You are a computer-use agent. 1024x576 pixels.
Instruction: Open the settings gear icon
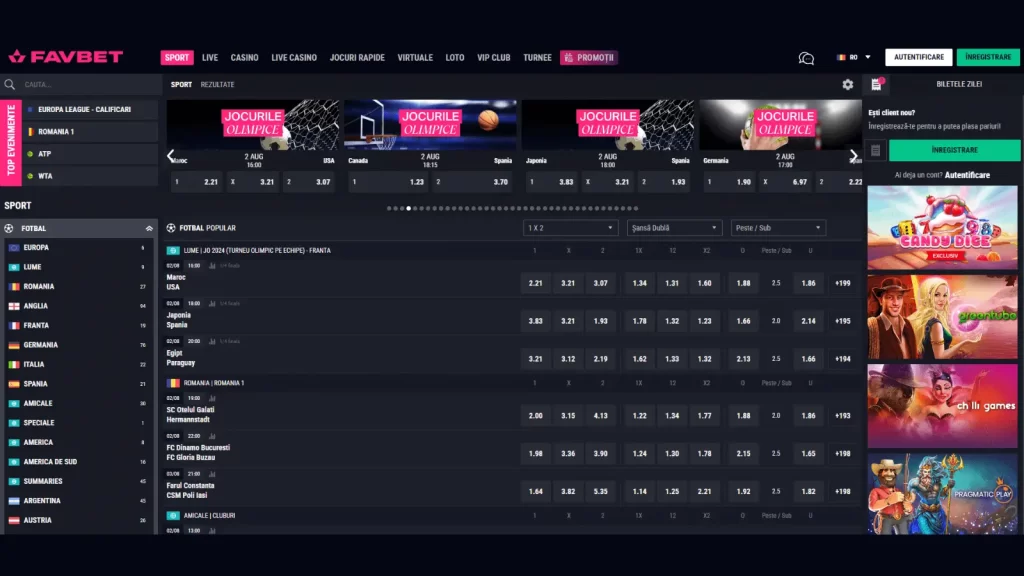coord(848,84)
